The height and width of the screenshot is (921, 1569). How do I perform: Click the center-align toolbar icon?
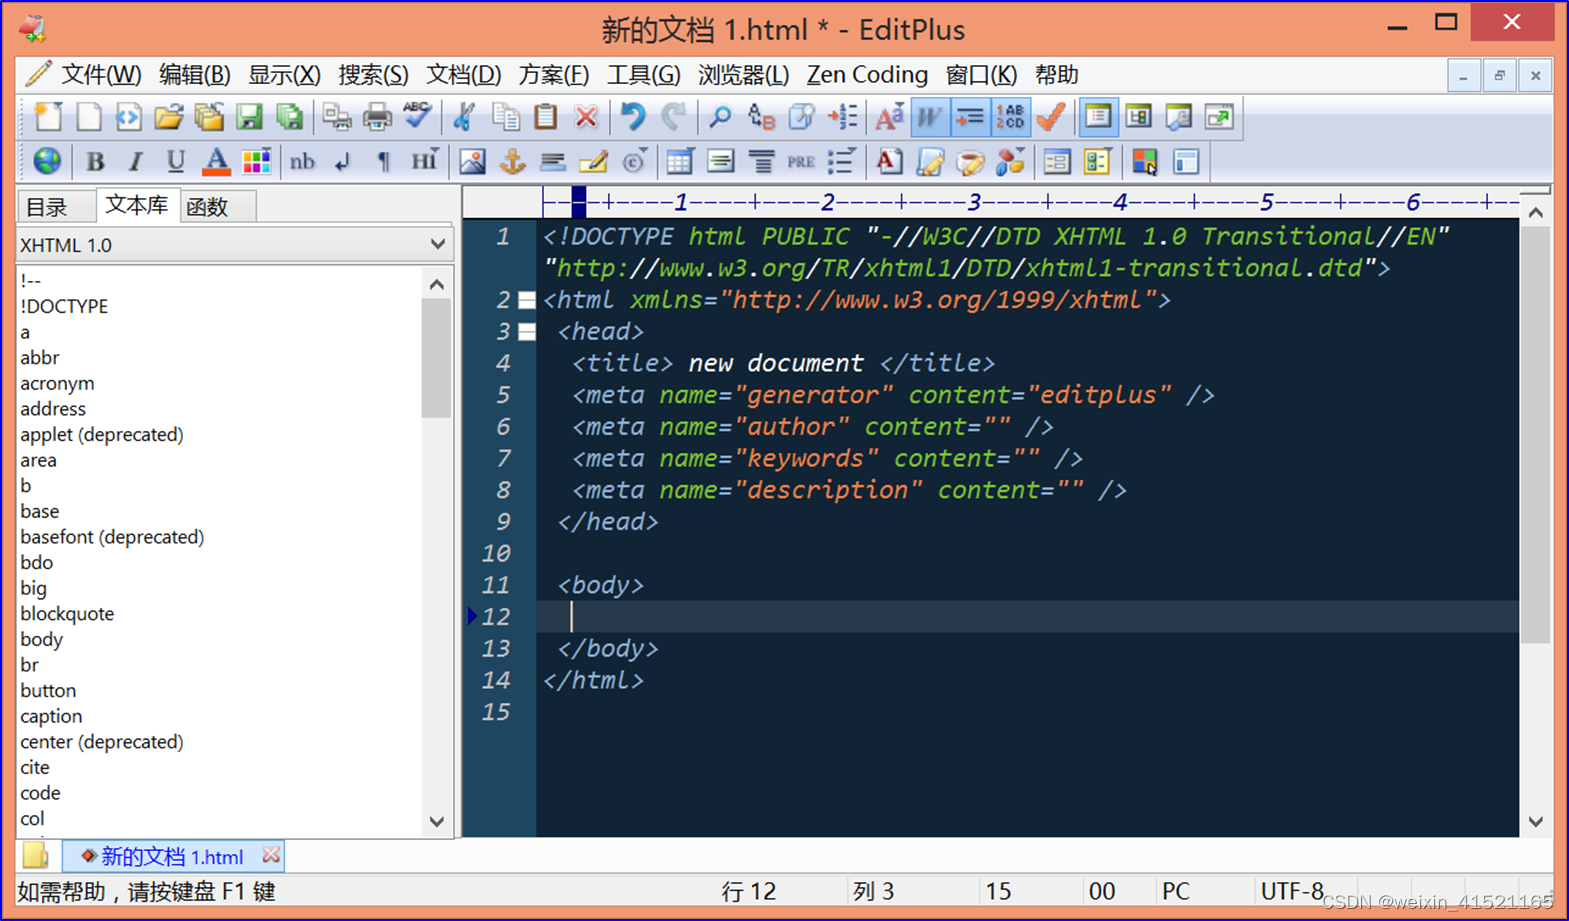click(x=761, y=161)
